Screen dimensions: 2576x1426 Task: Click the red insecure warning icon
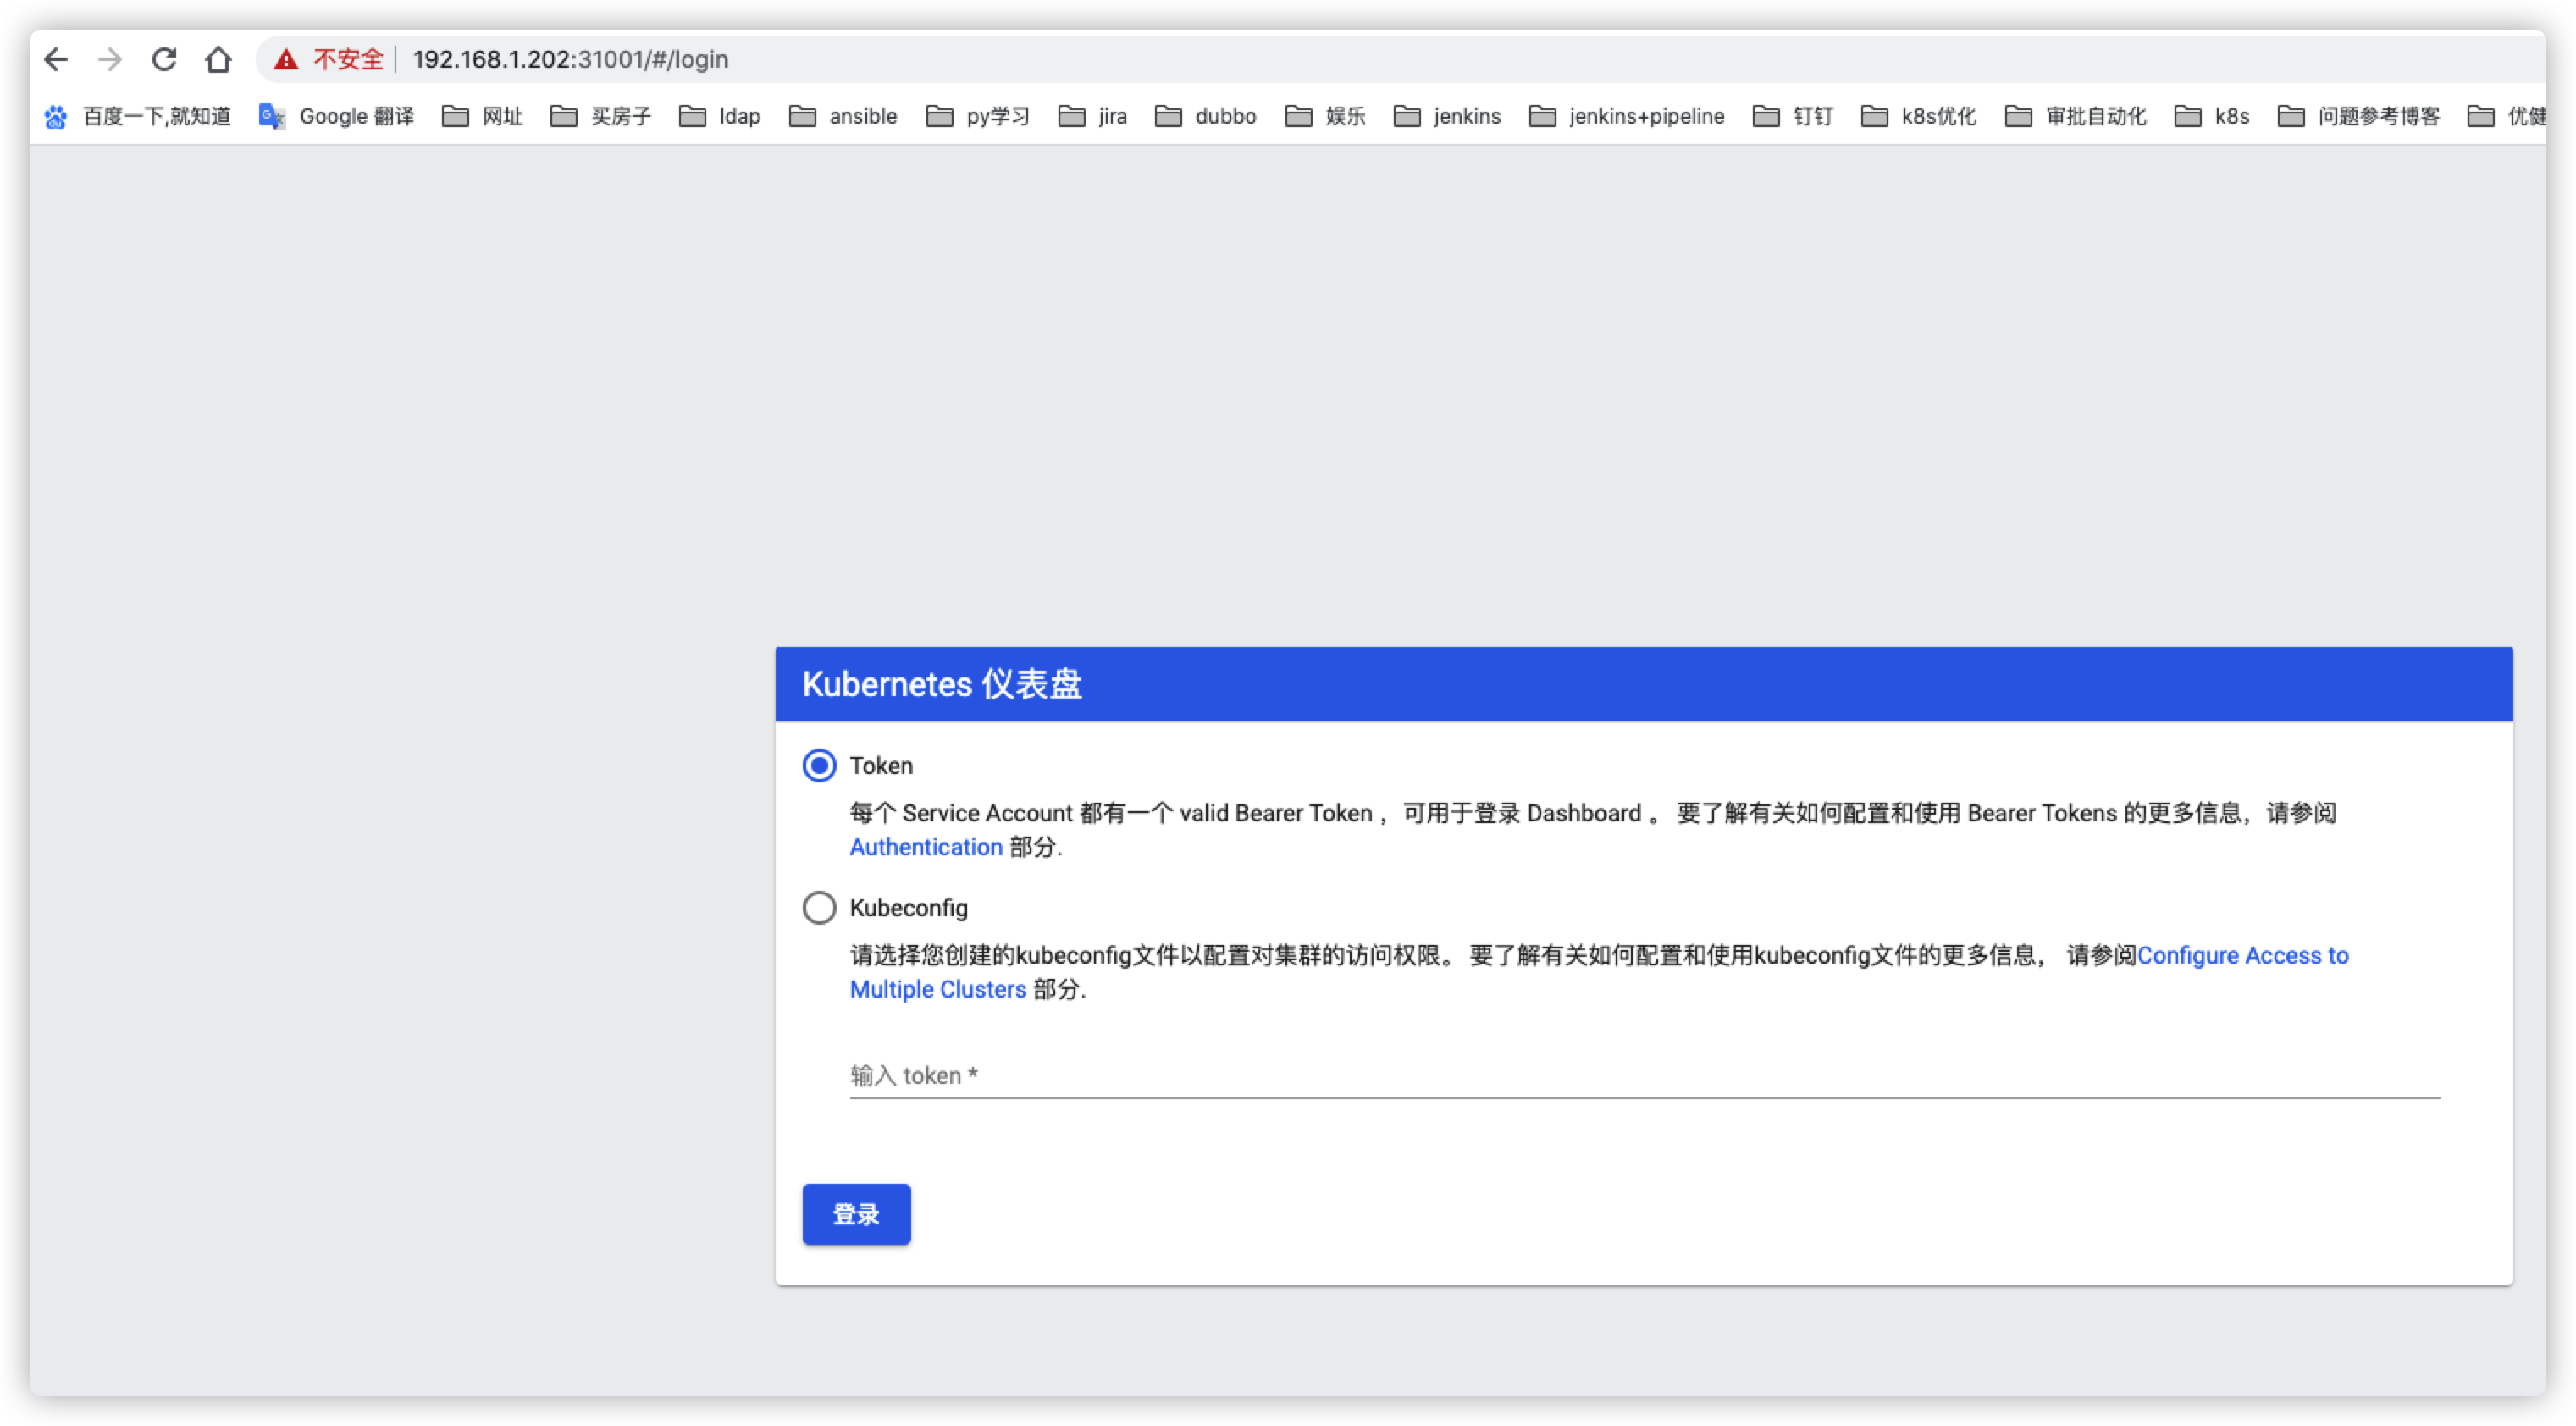tap(286, 60)
